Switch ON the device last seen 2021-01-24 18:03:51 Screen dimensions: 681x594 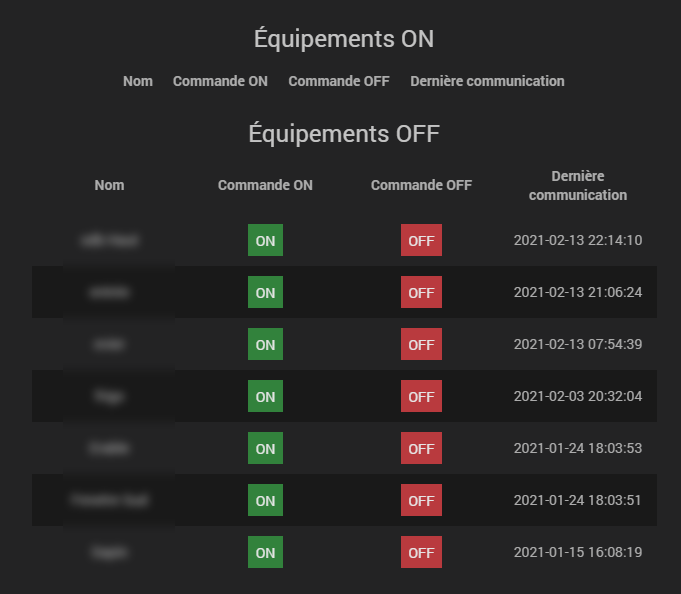(x=265, y=501)
